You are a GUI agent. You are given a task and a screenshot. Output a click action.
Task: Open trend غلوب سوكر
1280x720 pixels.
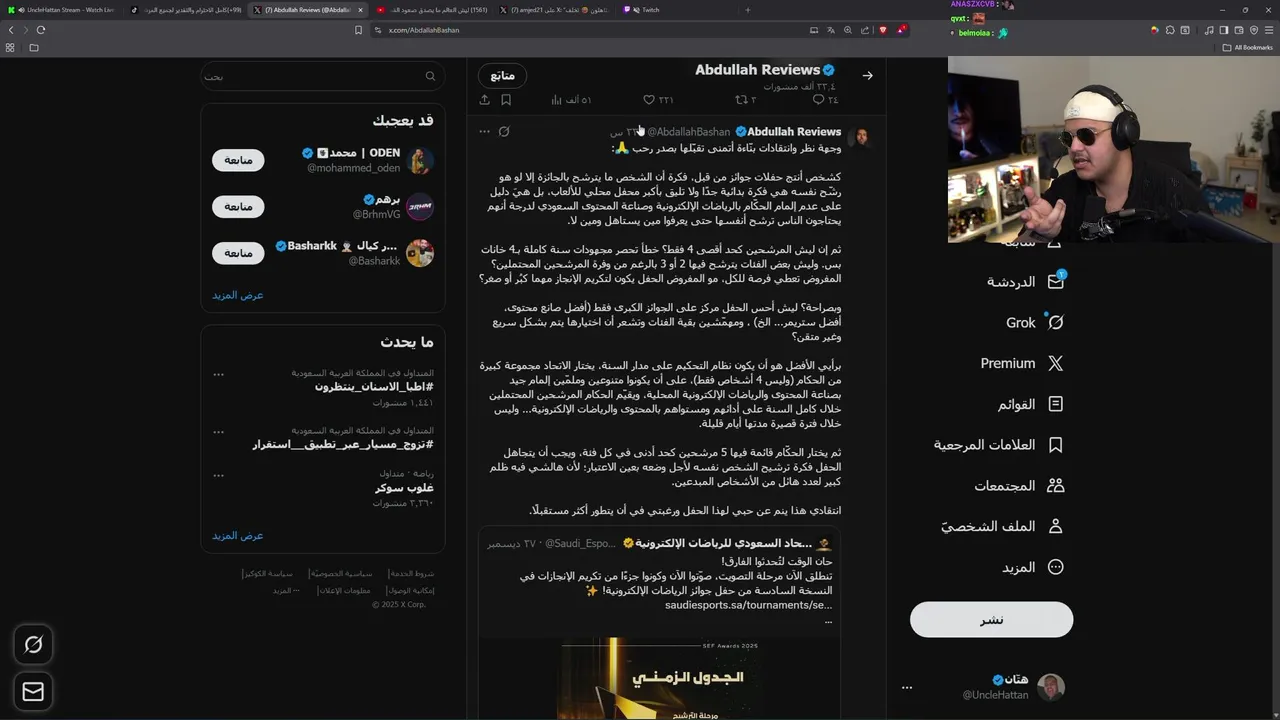(x=404, y=488)
